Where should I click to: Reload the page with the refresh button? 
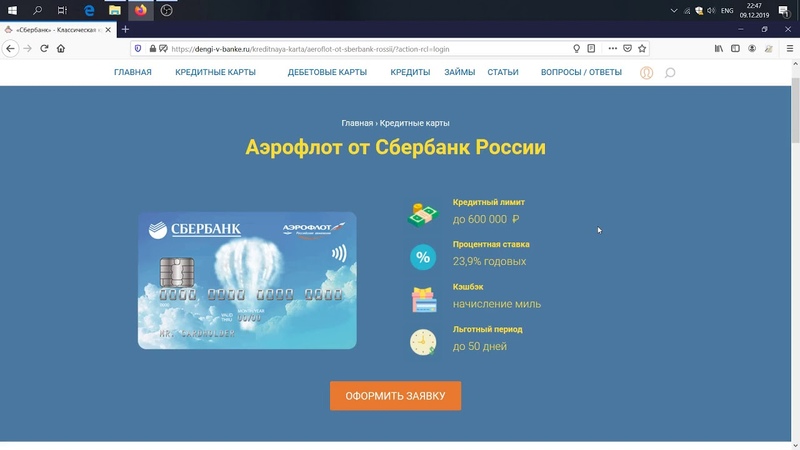(x=44, y=48)
